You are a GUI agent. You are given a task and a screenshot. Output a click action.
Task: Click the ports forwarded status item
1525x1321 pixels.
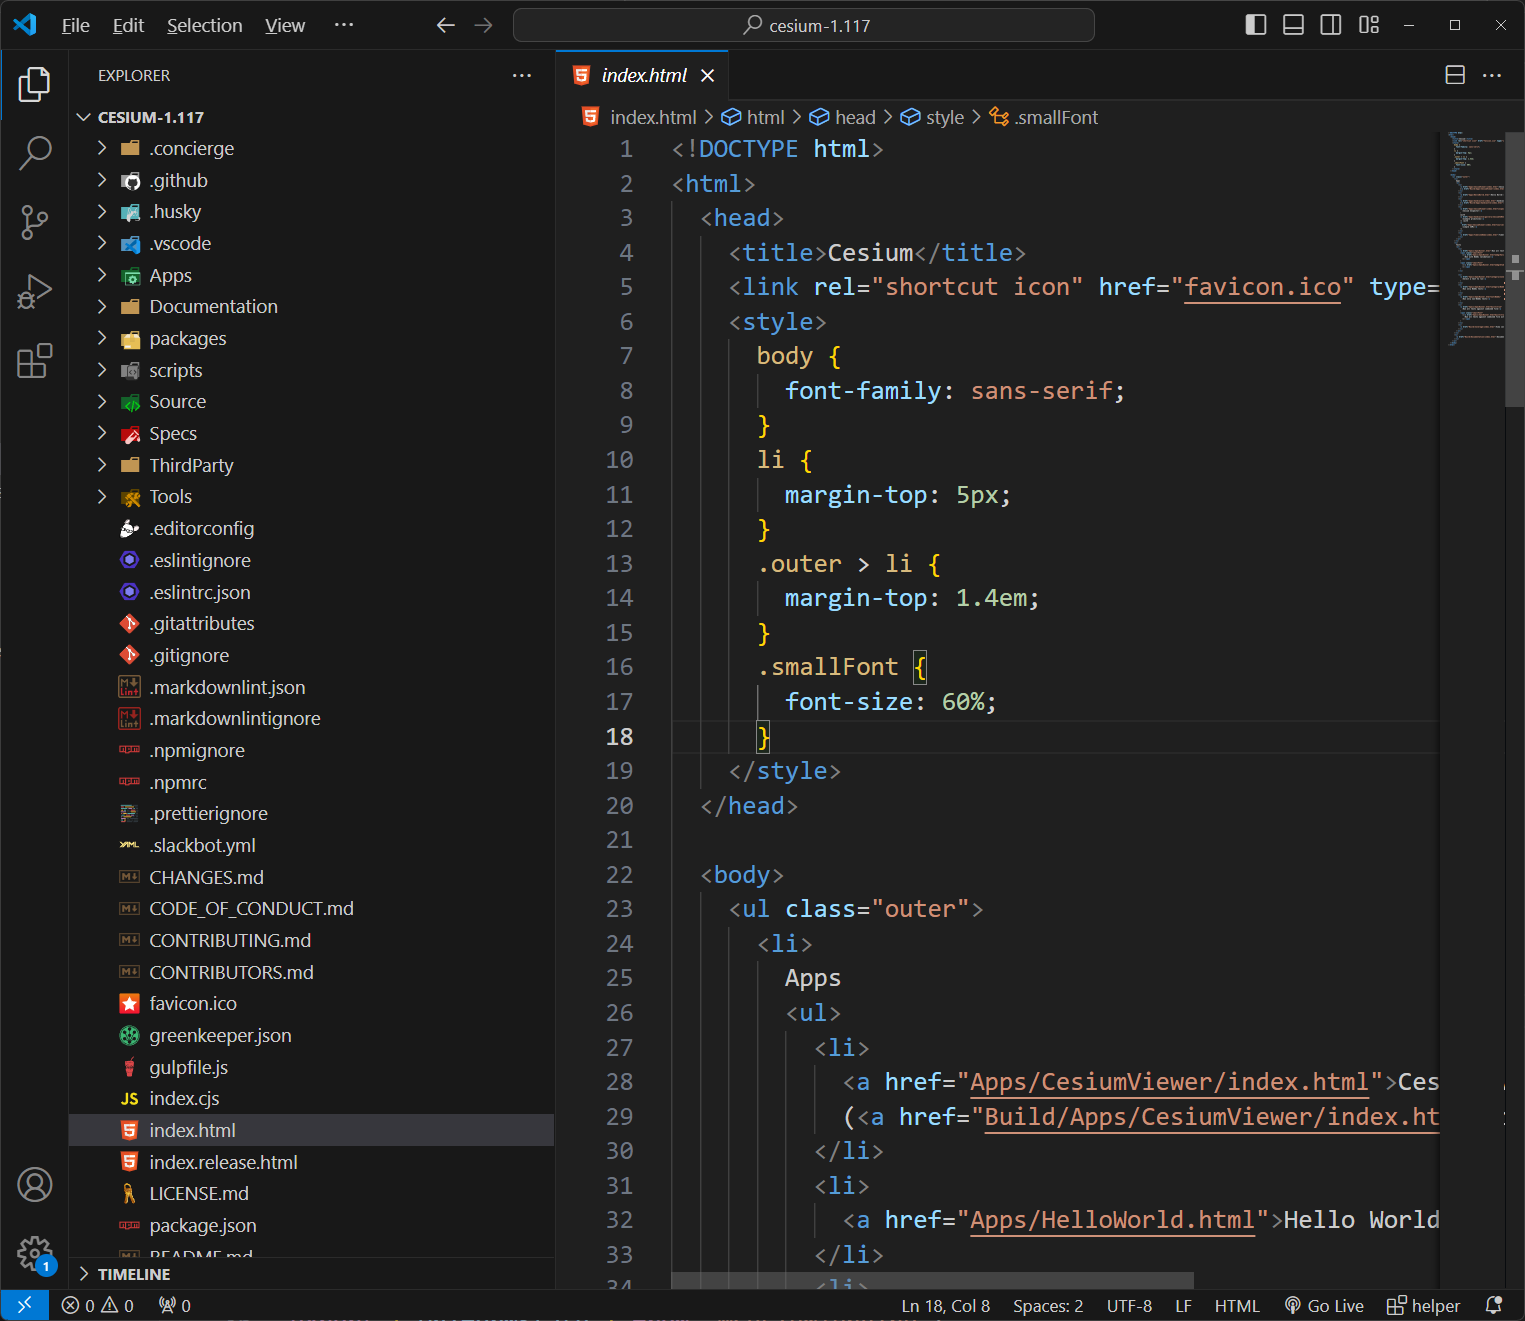pyautogui.click(x=175, y=1305)
